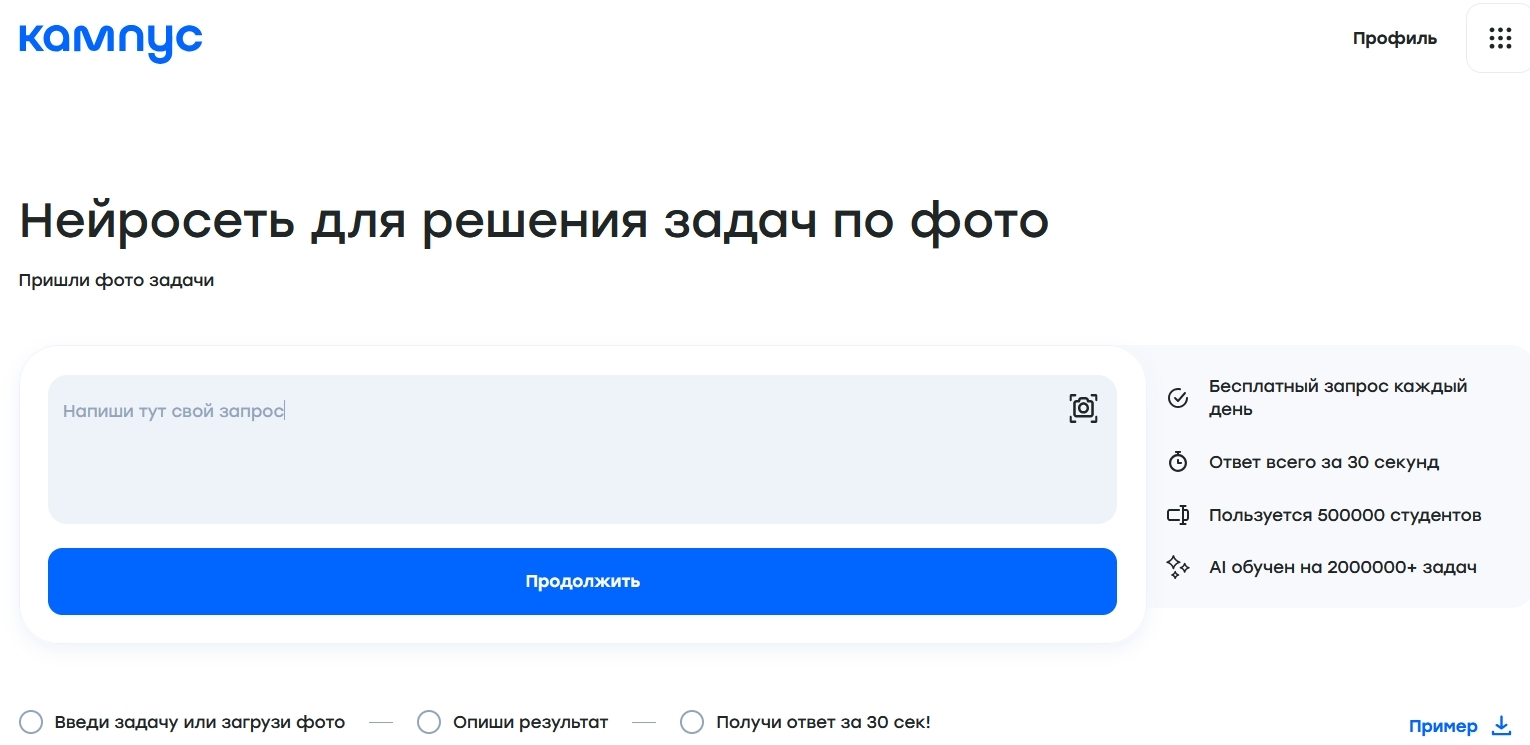Click the stopwatch icon beside Ответ всего
Image resolution: width=1530 pixels, height=745 pixels.
tap(1178, 462)
